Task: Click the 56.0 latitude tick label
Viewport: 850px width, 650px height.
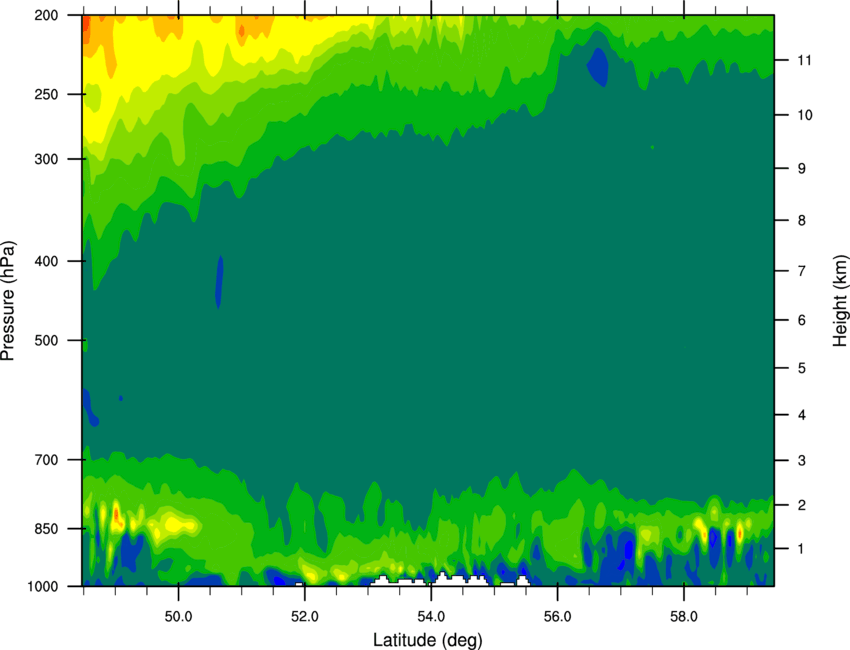Action: [x=557, y=617]
